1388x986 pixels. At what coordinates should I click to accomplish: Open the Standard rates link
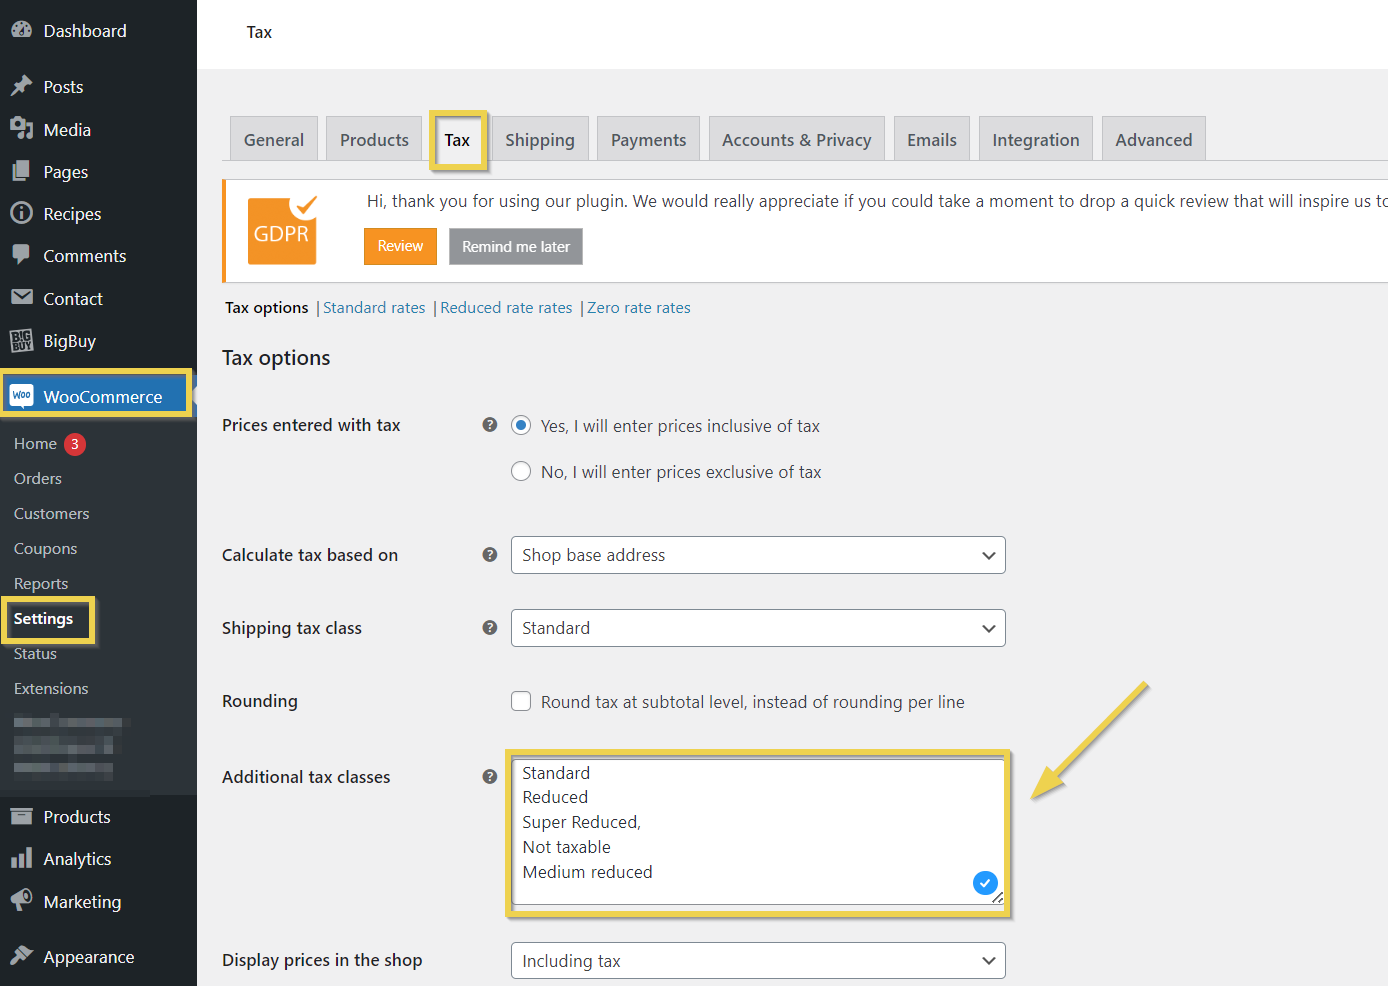pyautogui.click(x=374, y=308)
